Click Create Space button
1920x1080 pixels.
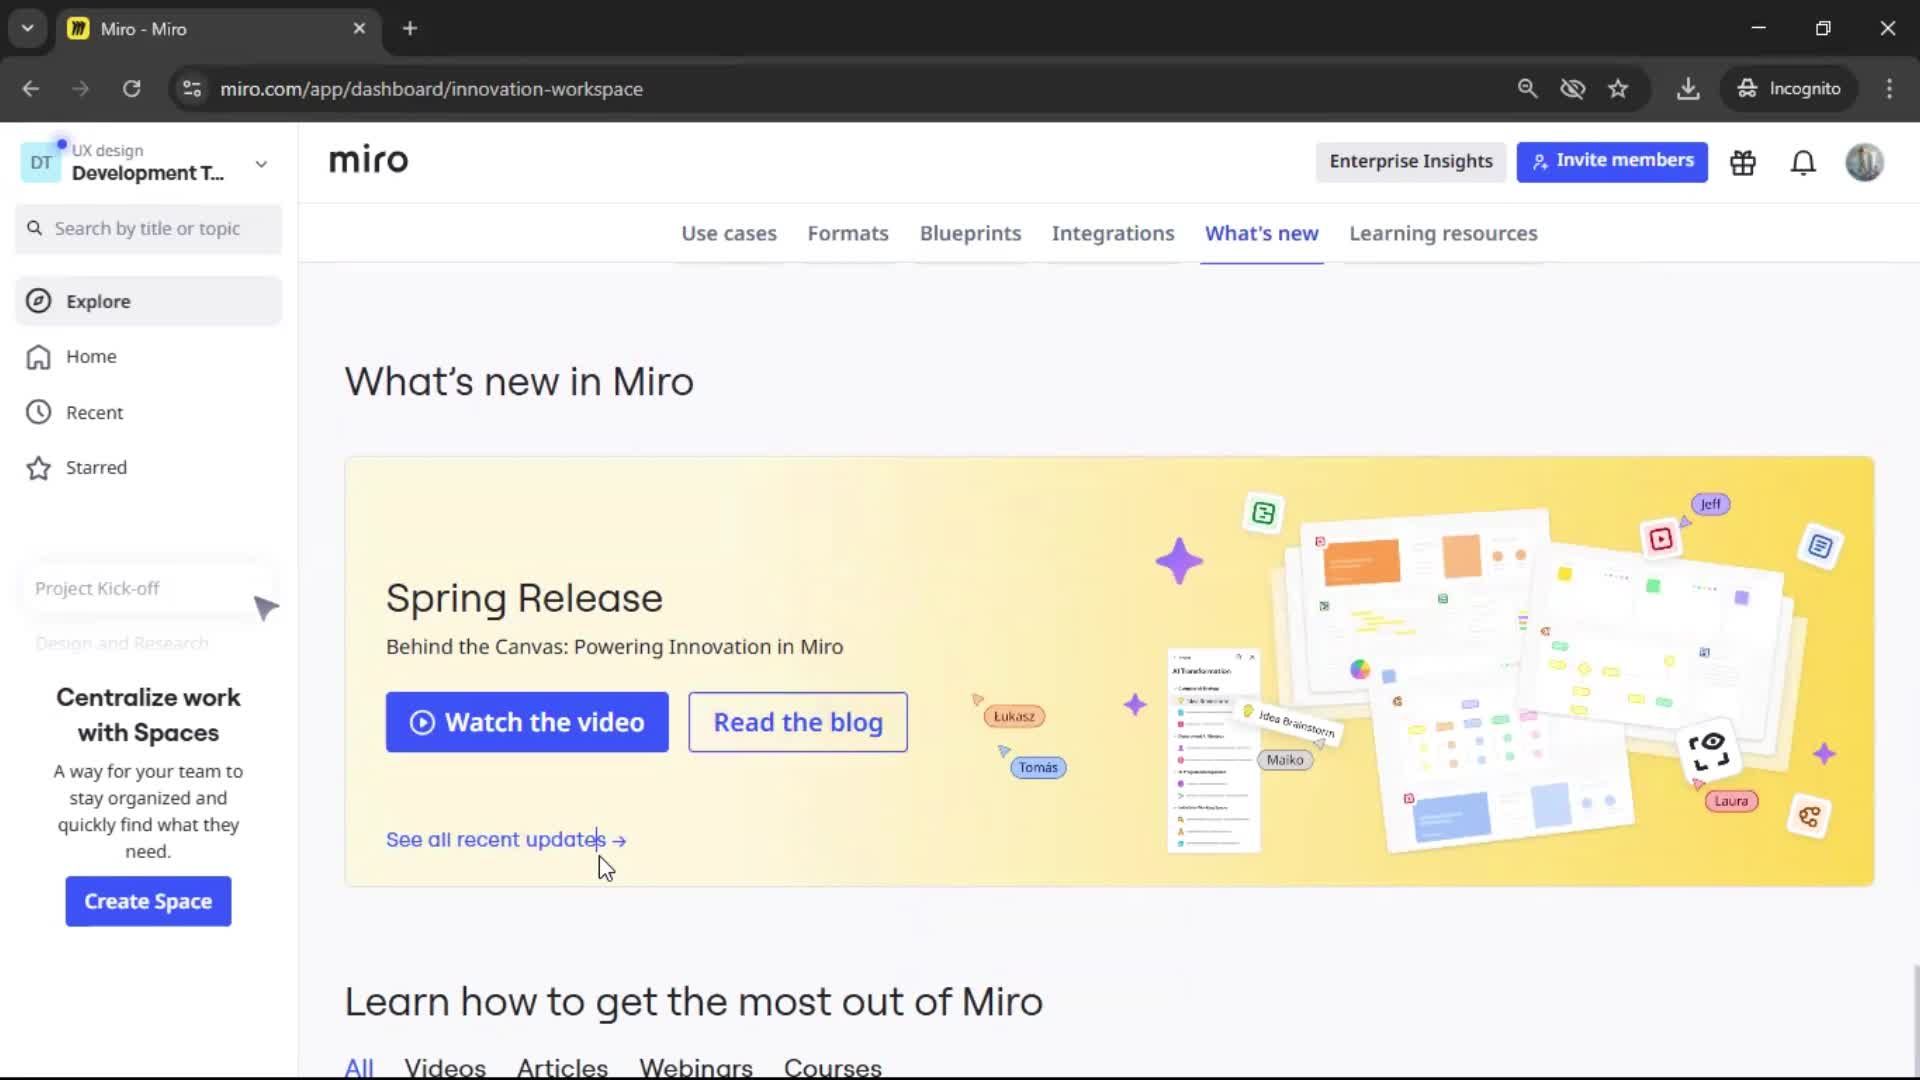[x=148, y=901]
